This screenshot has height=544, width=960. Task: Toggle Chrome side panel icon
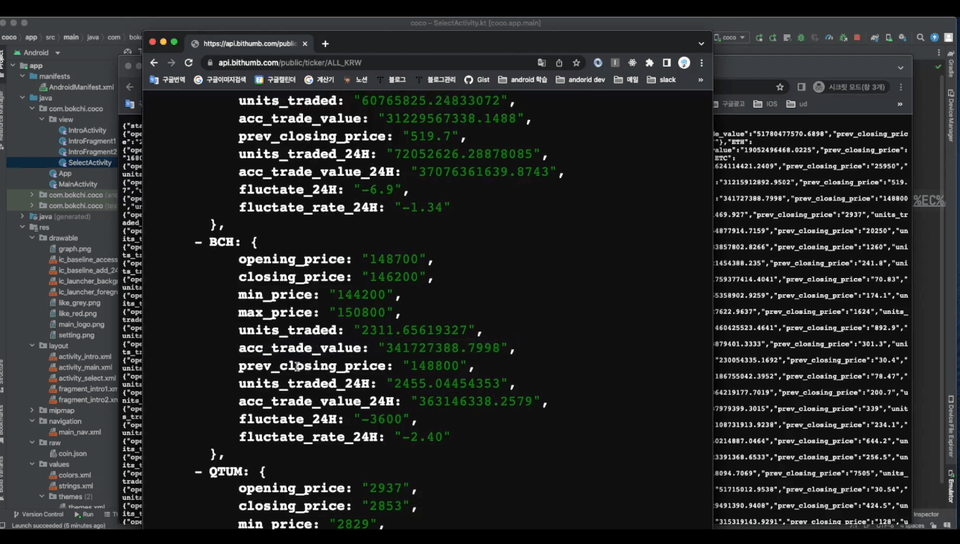(667, 62)
